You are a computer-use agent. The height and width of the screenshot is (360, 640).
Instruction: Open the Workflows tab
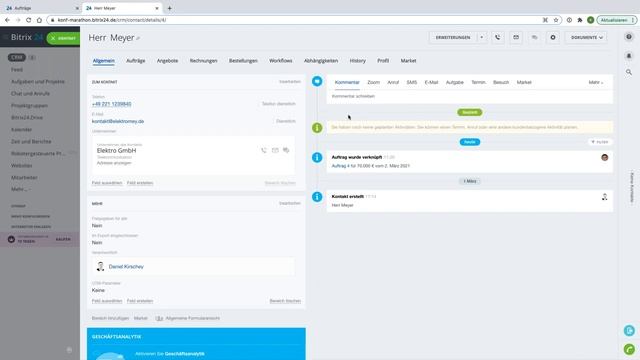click(x=280, y=61)
